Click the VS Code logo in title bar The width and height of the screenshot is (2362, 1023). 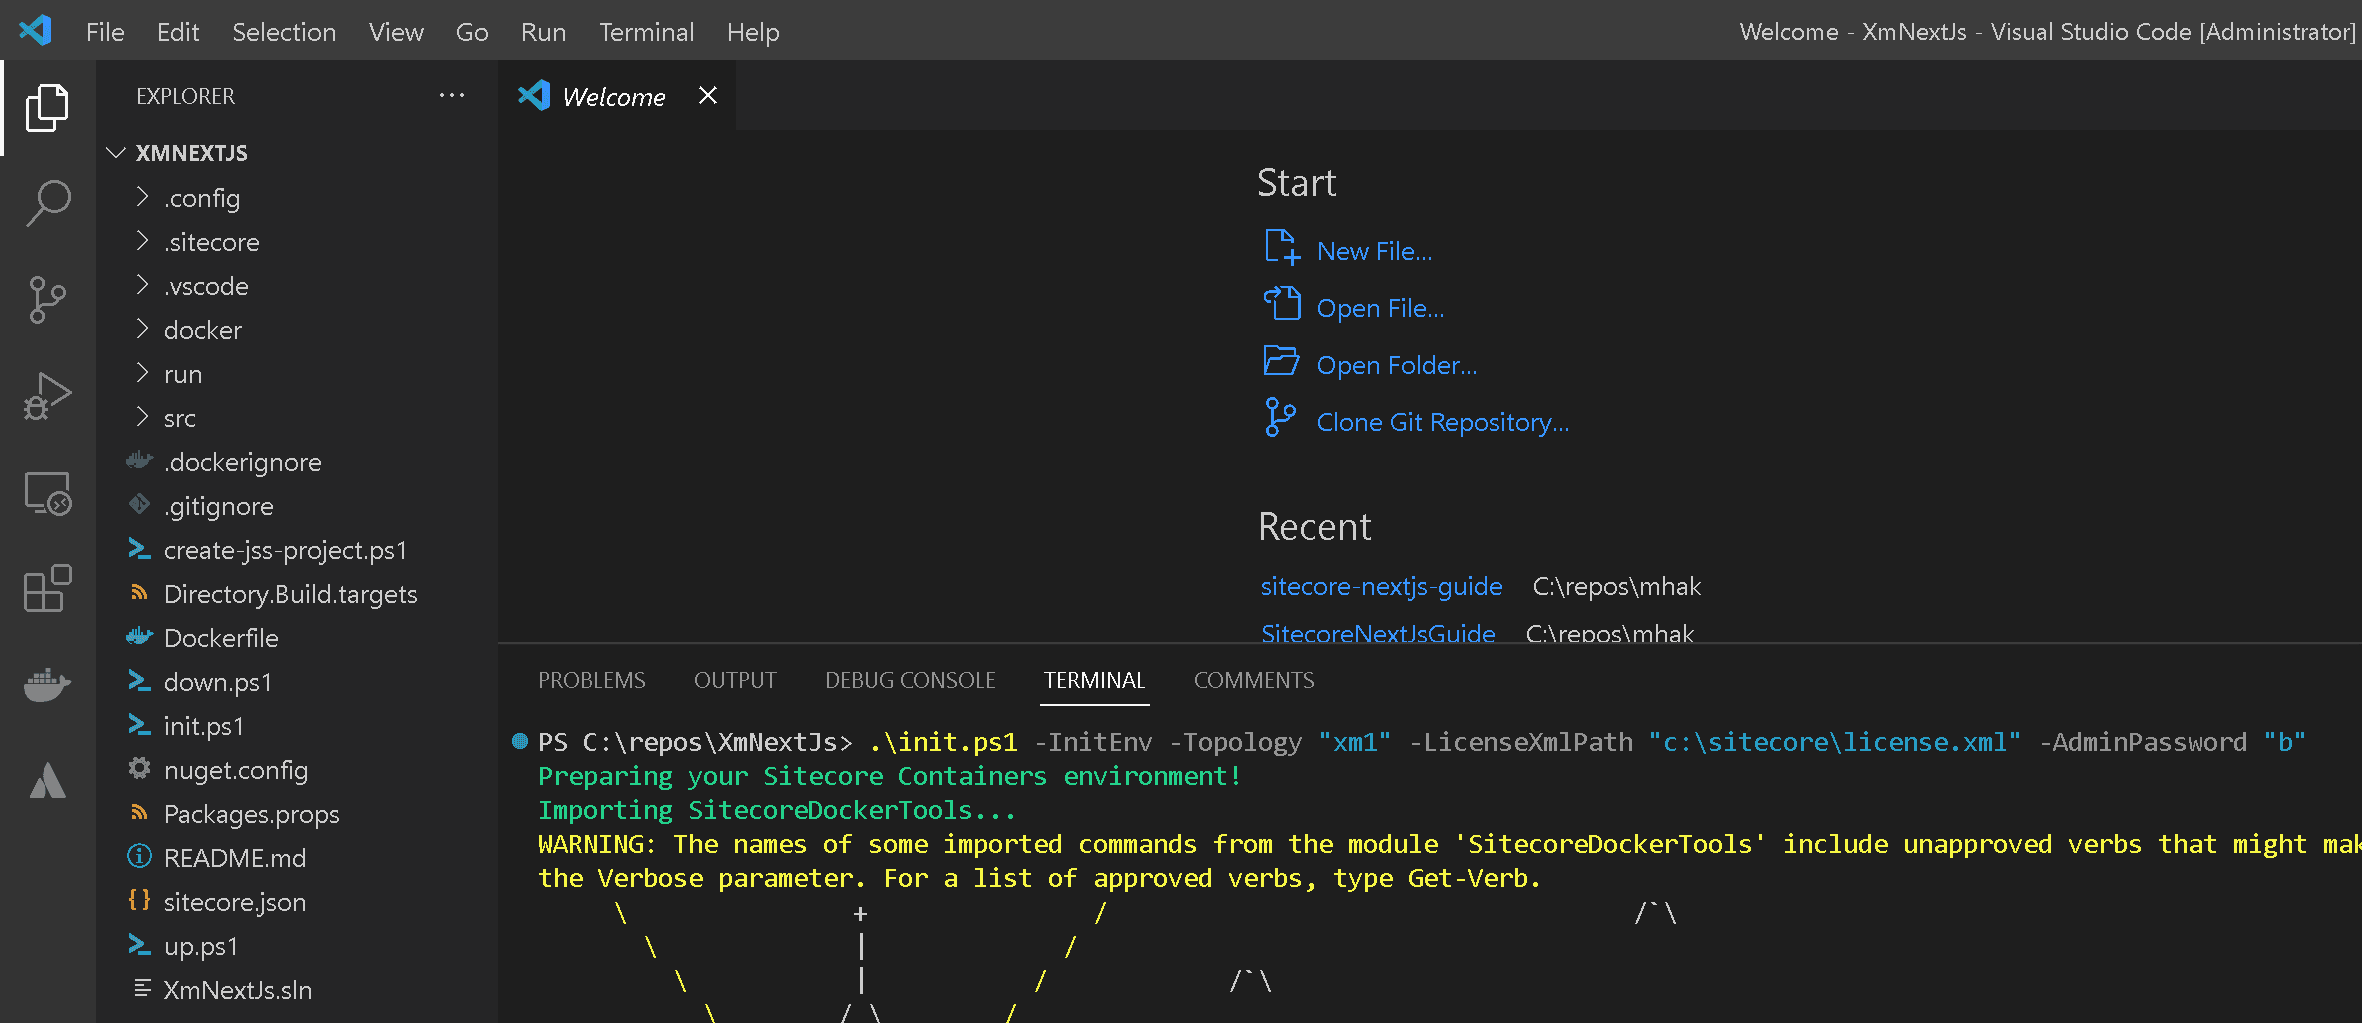[x=35, y=30]
